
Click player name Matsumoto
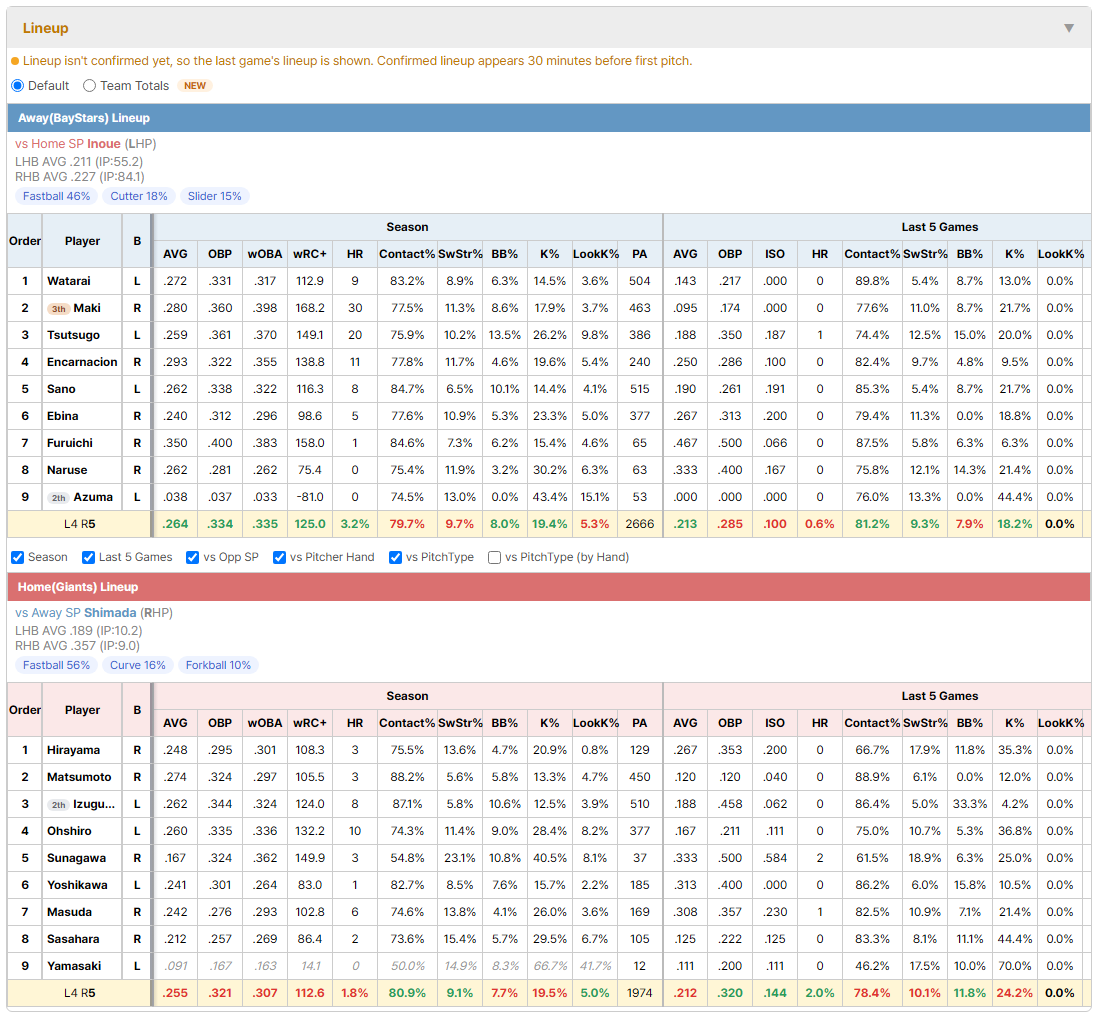pos(79,777)
